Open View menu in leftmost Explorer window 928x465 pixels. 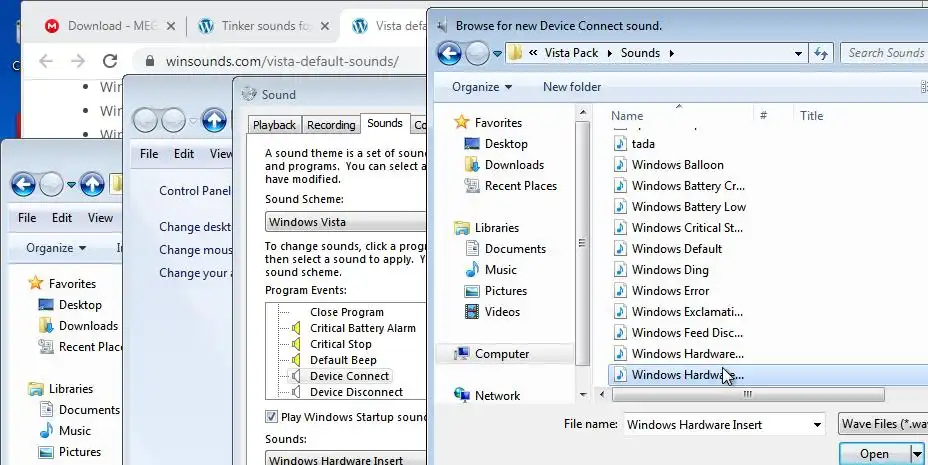(x=100, y=218)
